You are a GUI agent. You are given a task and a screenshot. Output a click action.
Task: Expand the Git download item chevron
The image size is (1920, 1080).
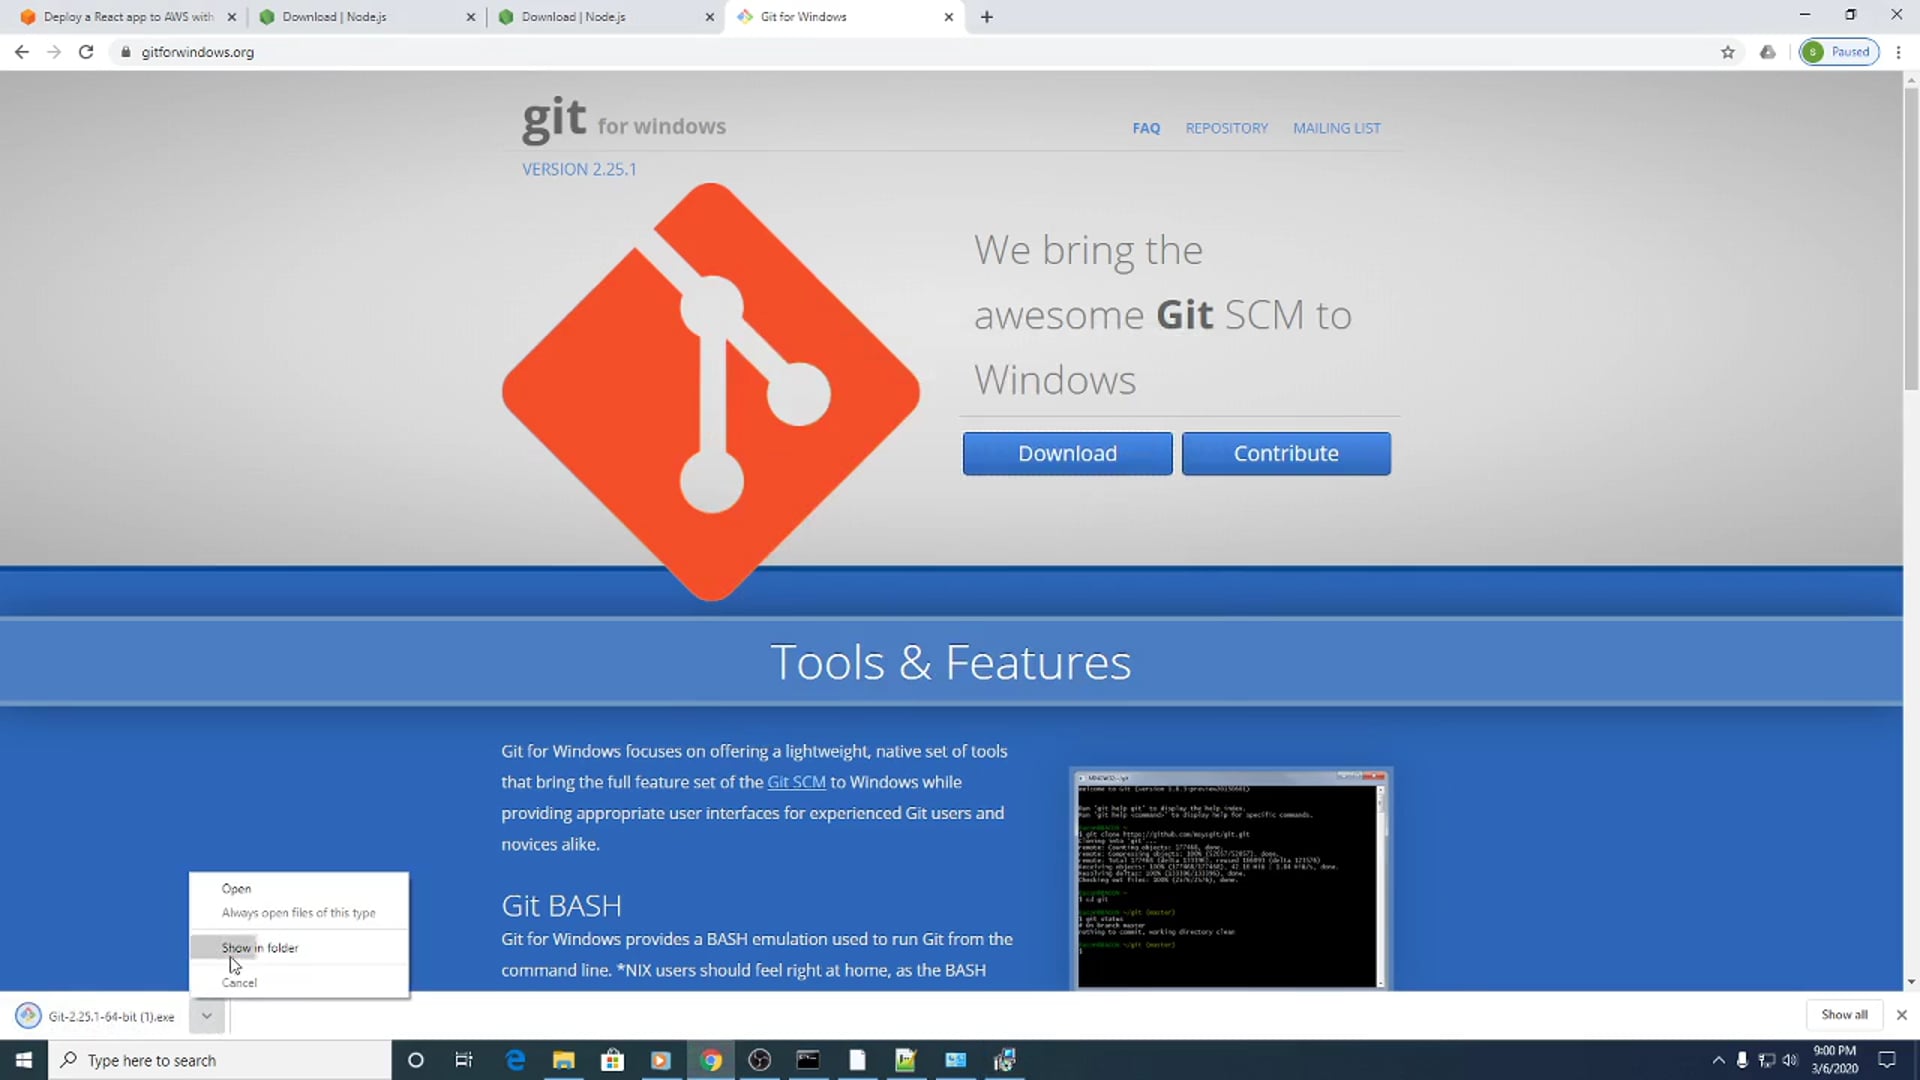[206, 1016]
